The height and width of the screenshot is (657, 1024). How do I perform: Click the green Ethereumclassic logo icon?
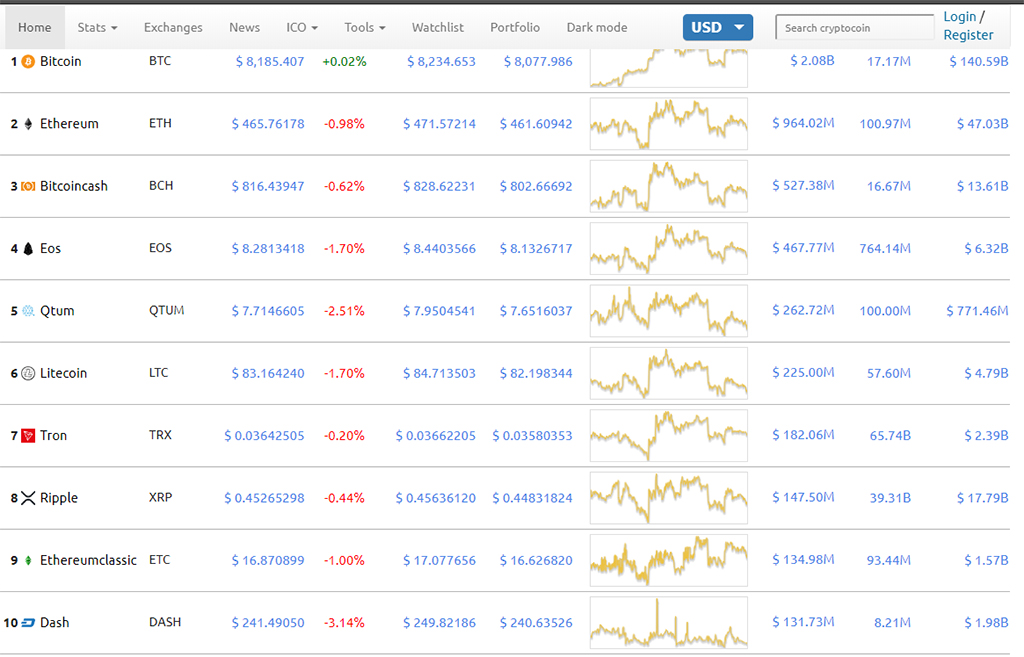coord(28,560)
